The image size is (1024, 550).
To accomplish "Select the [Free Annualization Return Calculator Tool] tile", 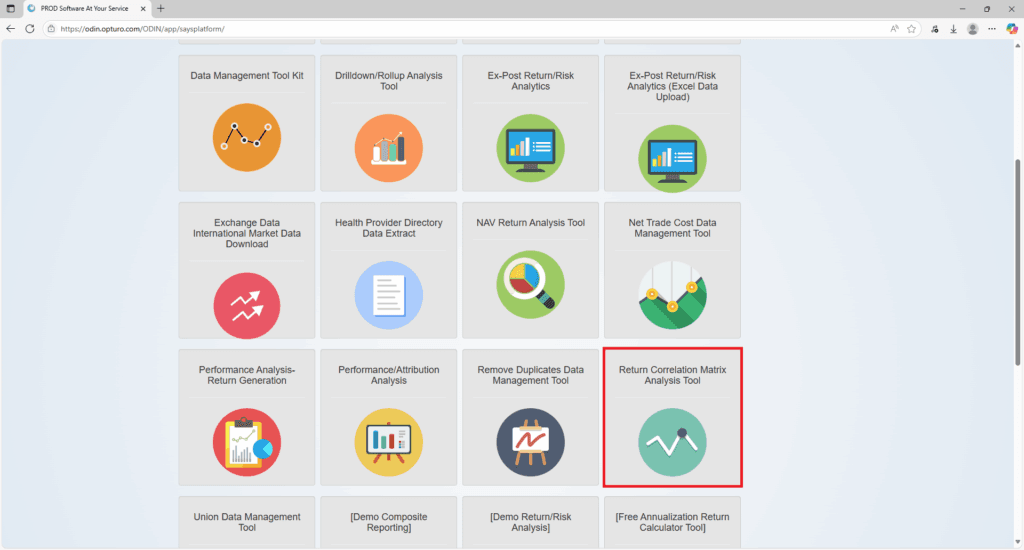I will [672, 522].
